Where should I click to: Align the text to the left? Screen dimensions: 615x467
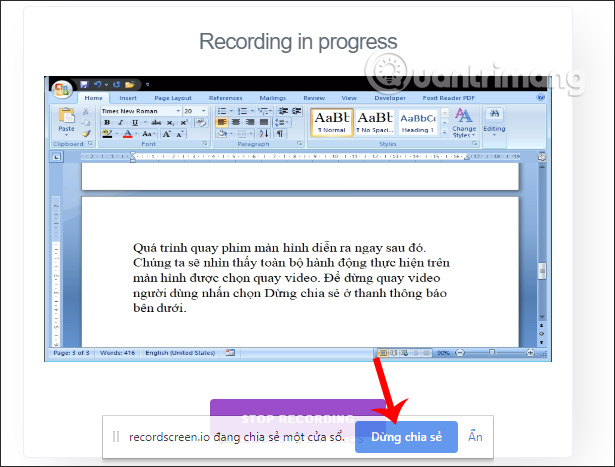click(x=222, y=122)
